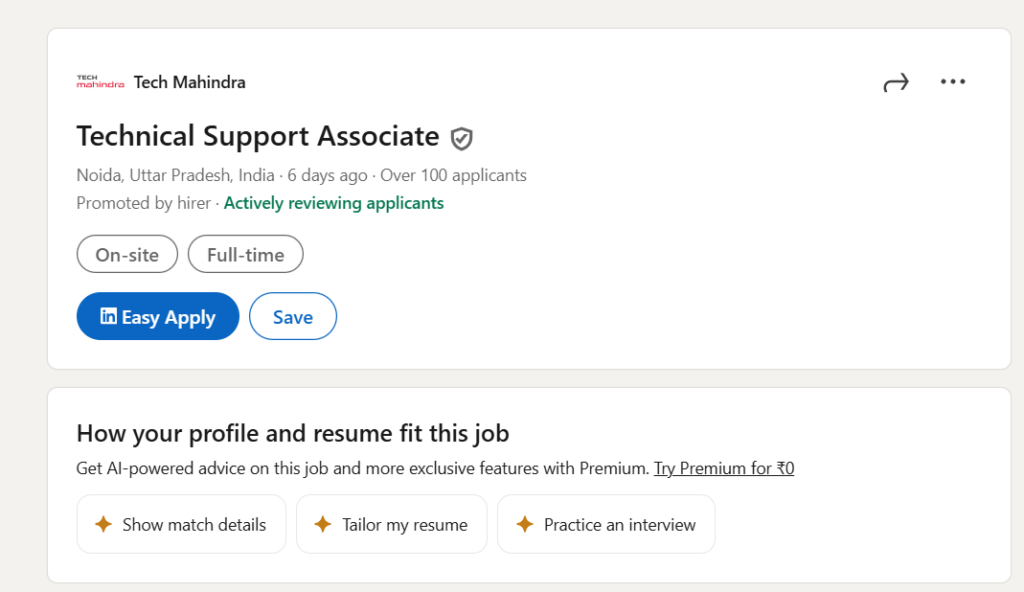Click the How your profile and resume fit heading
This screenshot has width=1024, height=592.
tap(292, 433)
